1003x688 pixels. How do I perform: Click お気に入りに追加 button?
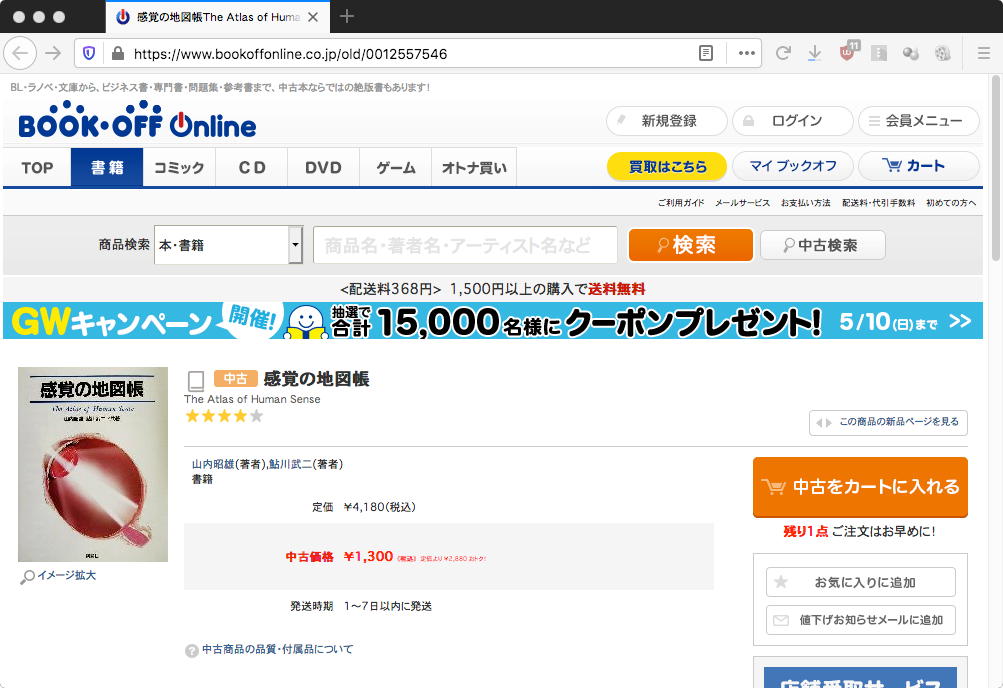[860, 582]
